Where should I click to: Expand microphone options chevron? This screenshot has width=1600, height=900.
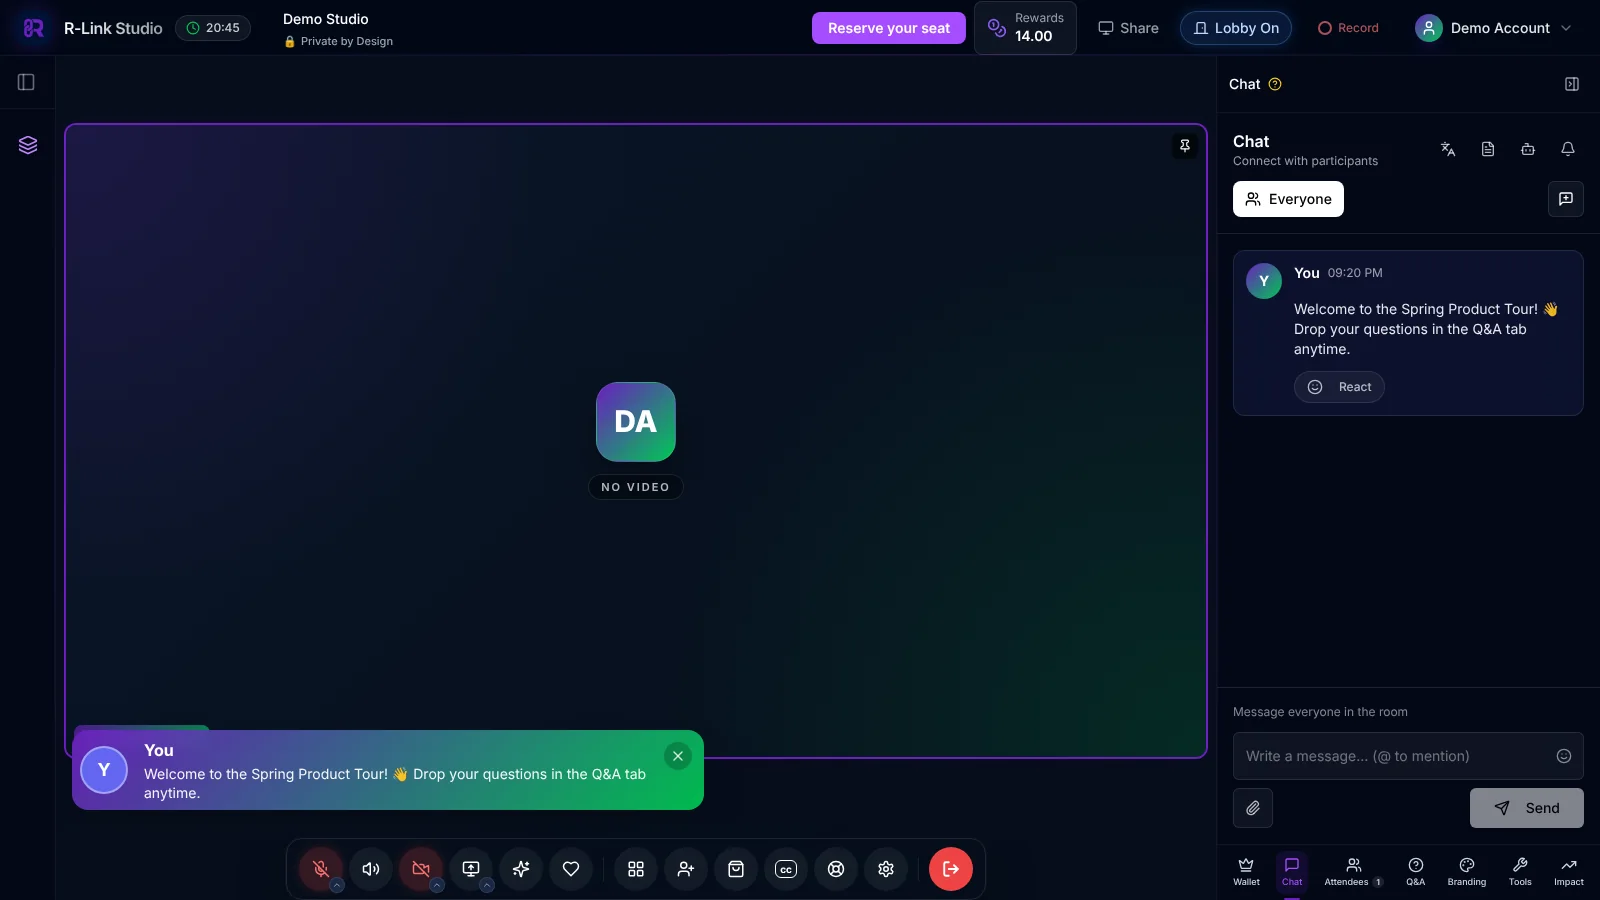tap(337, 885)
